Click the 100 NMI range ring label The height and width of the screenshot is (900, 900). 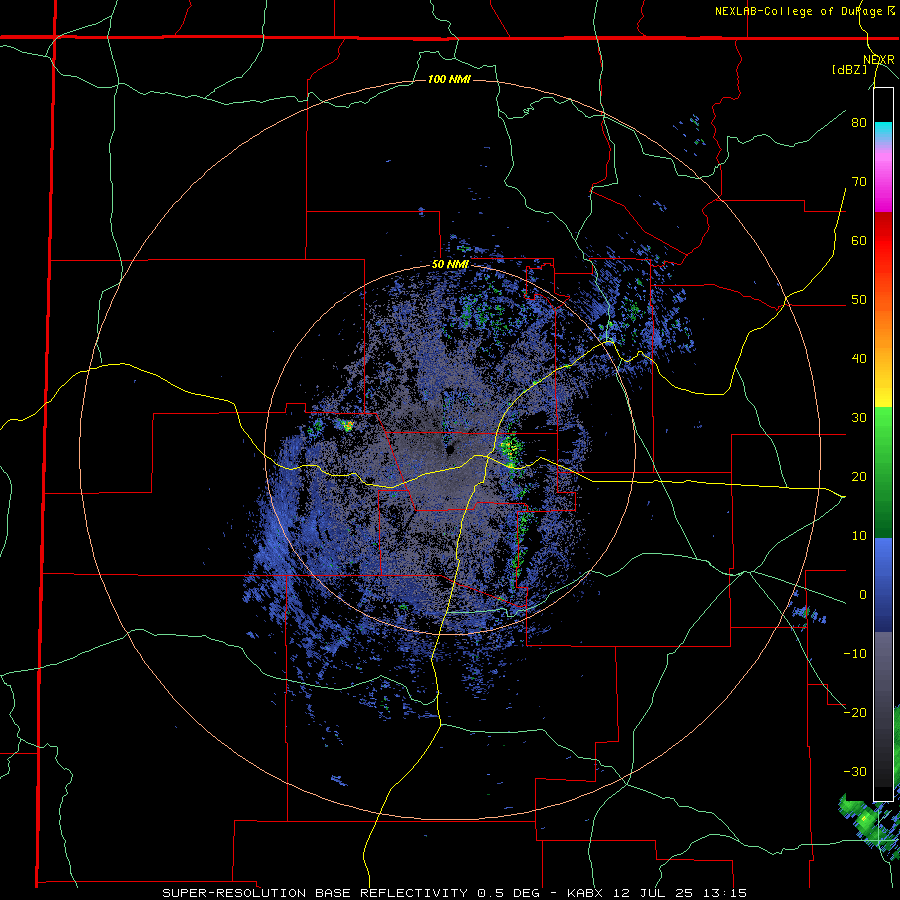(449, 79)
